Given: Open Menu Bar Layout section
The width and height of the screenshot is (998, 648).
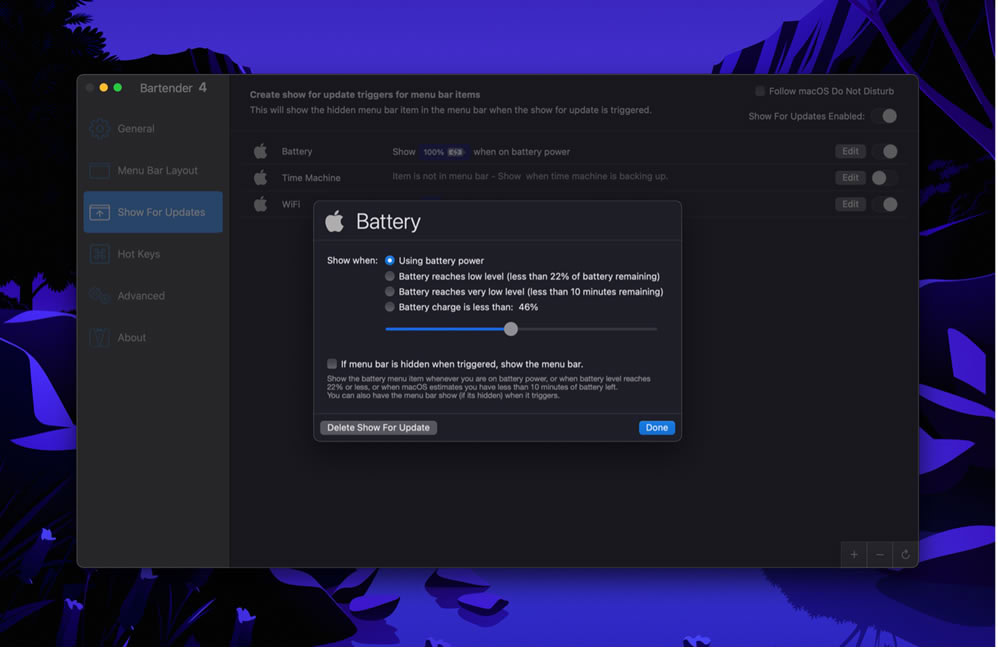Looking at the screenshot, I should pos(153,171).
